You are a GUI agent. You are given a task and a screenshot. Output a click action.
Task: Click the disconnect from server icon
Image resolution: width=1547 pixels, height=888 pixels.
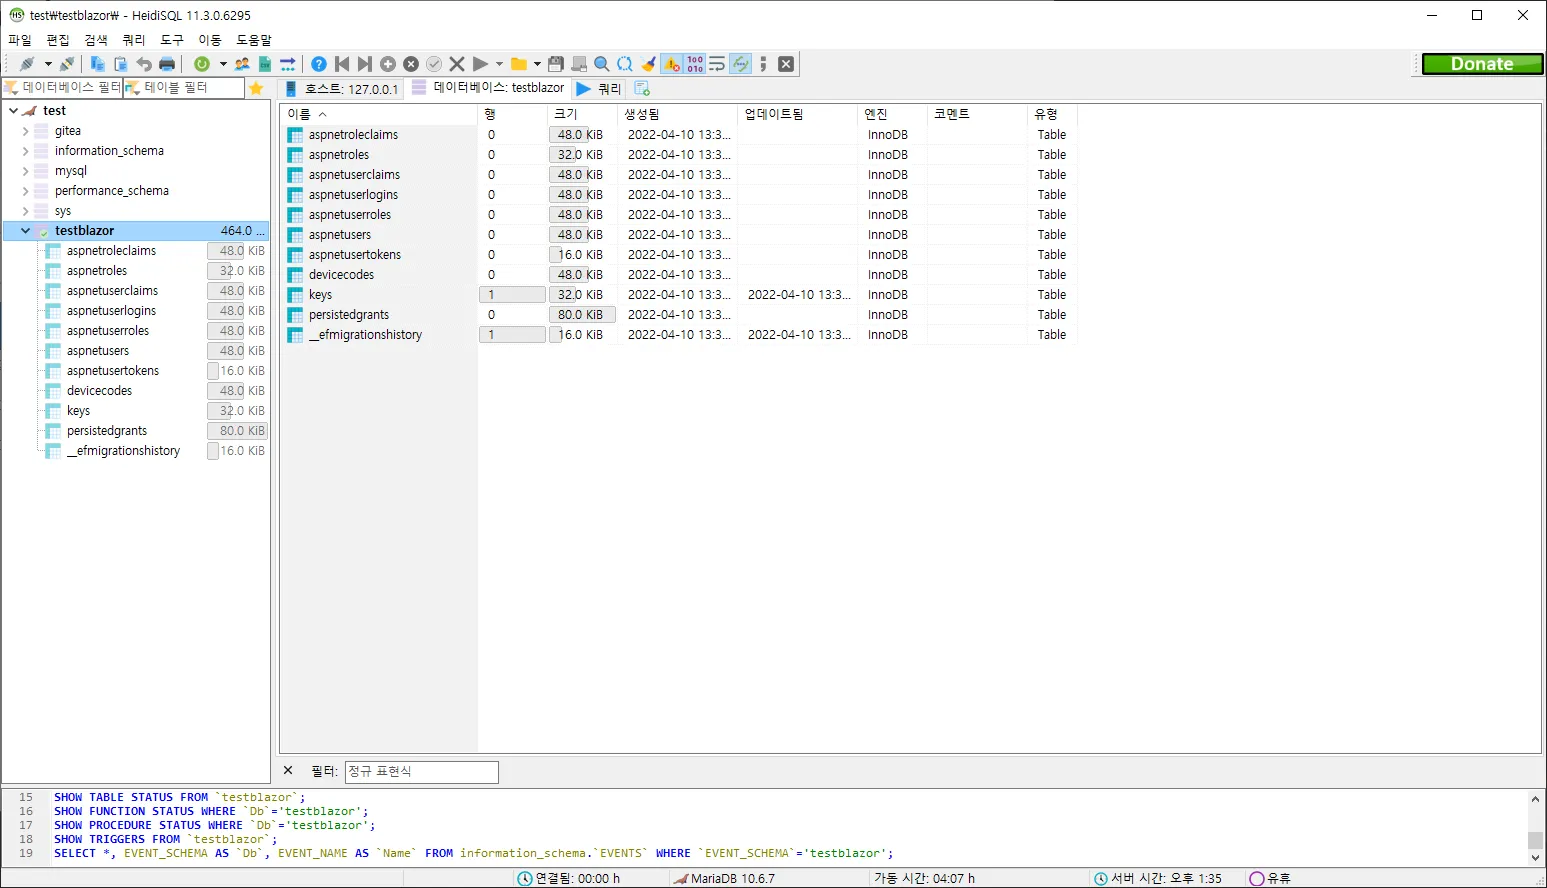(x=67, y=64)
